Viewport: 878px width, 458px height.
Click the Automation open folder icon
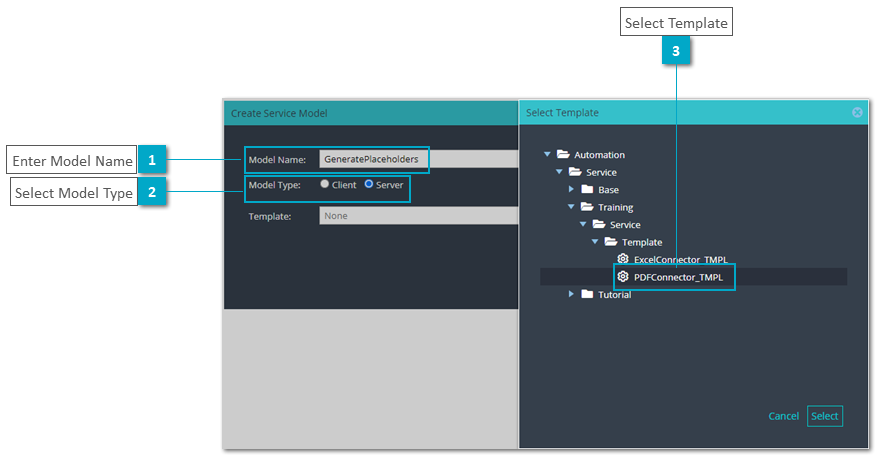[563, 155]
